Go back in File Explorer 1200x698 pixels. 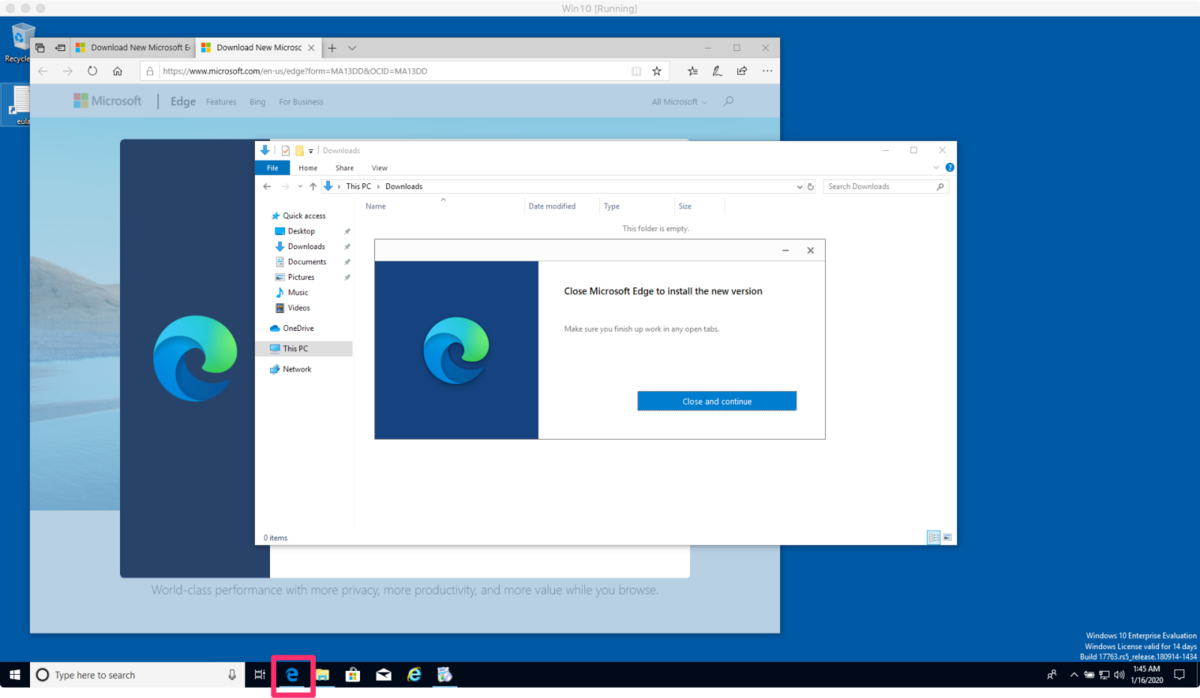(x=267, y=186)
